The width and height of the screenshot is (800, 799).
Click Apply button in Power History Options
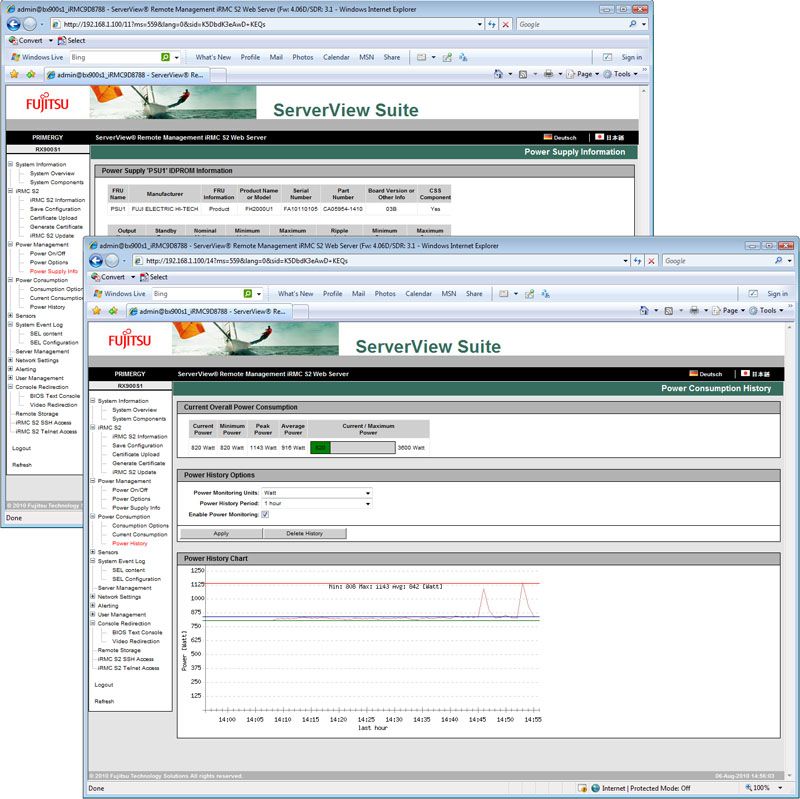coord(221,533)
